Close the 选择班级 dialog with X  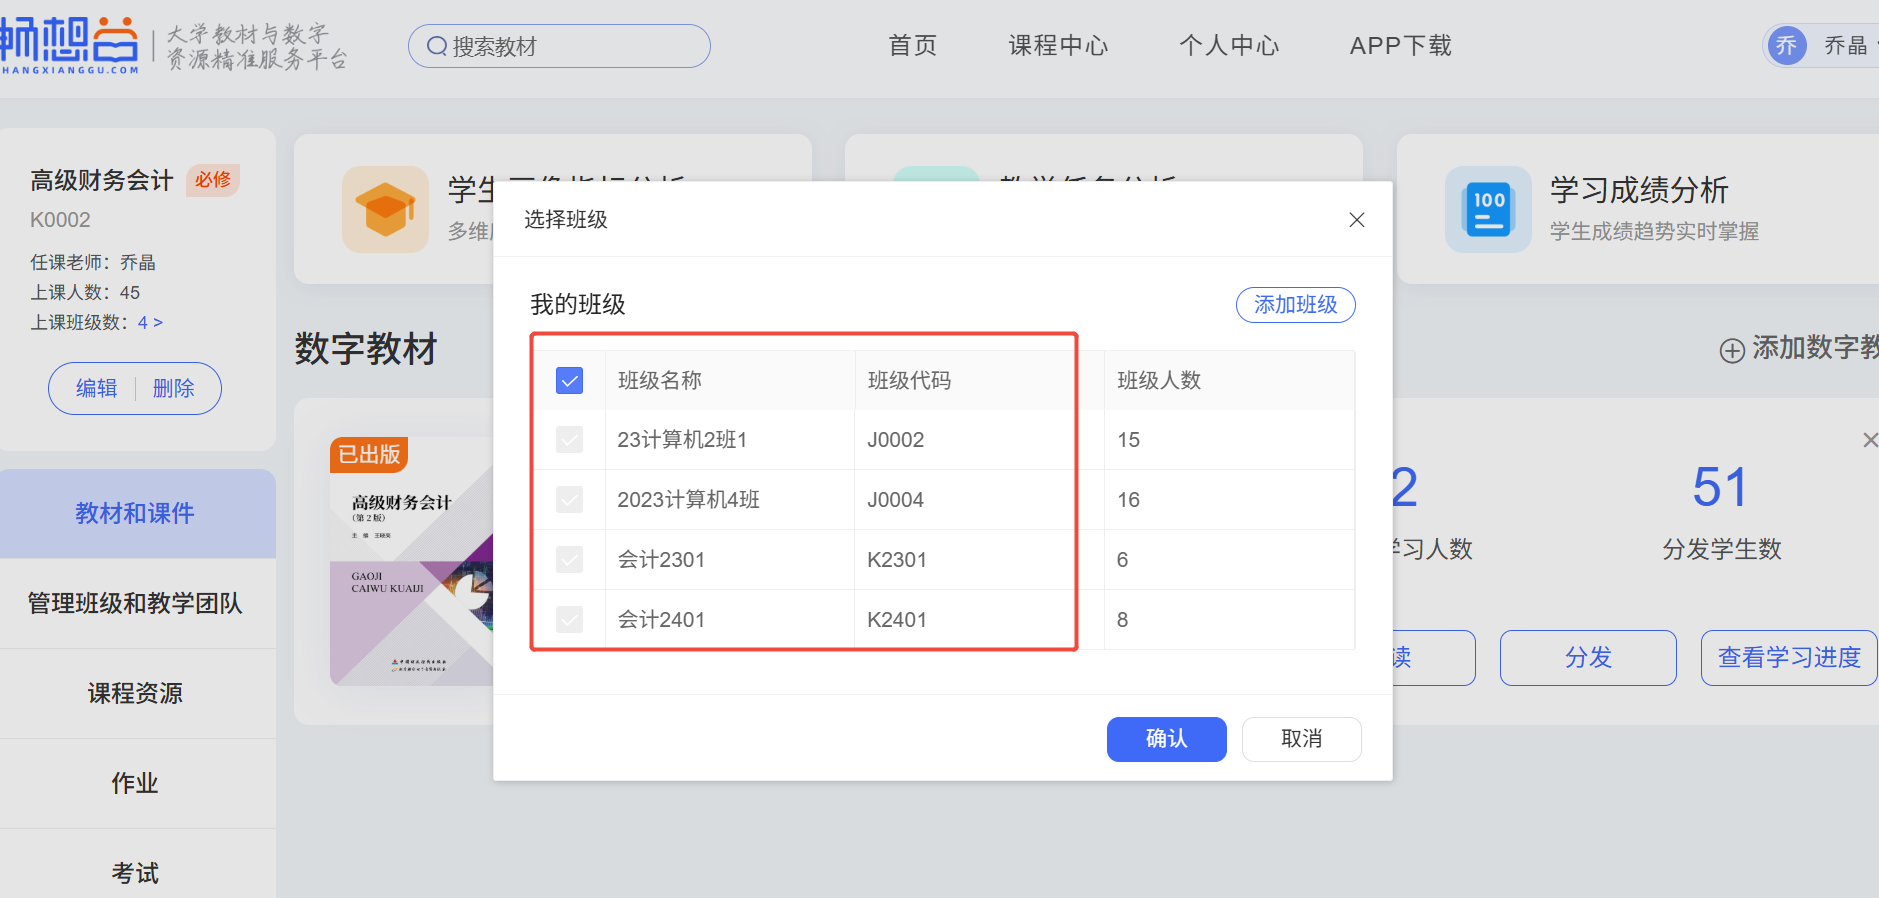[x=1356, y=220]
